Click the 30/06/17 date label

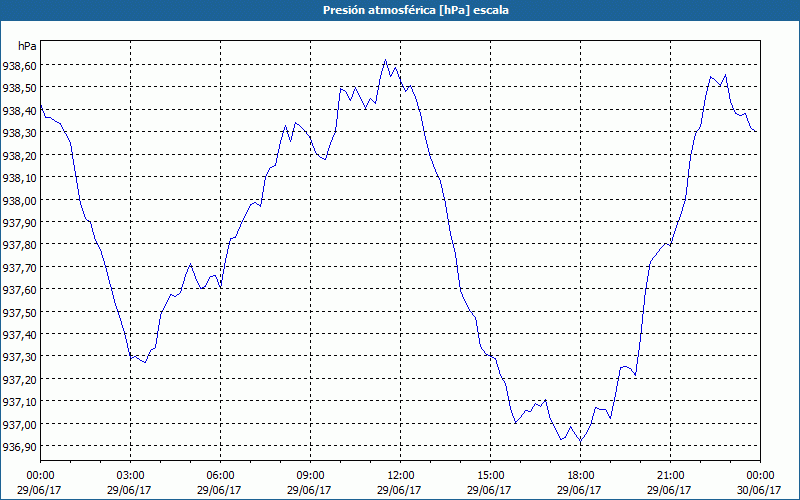(x=760, y=490)
